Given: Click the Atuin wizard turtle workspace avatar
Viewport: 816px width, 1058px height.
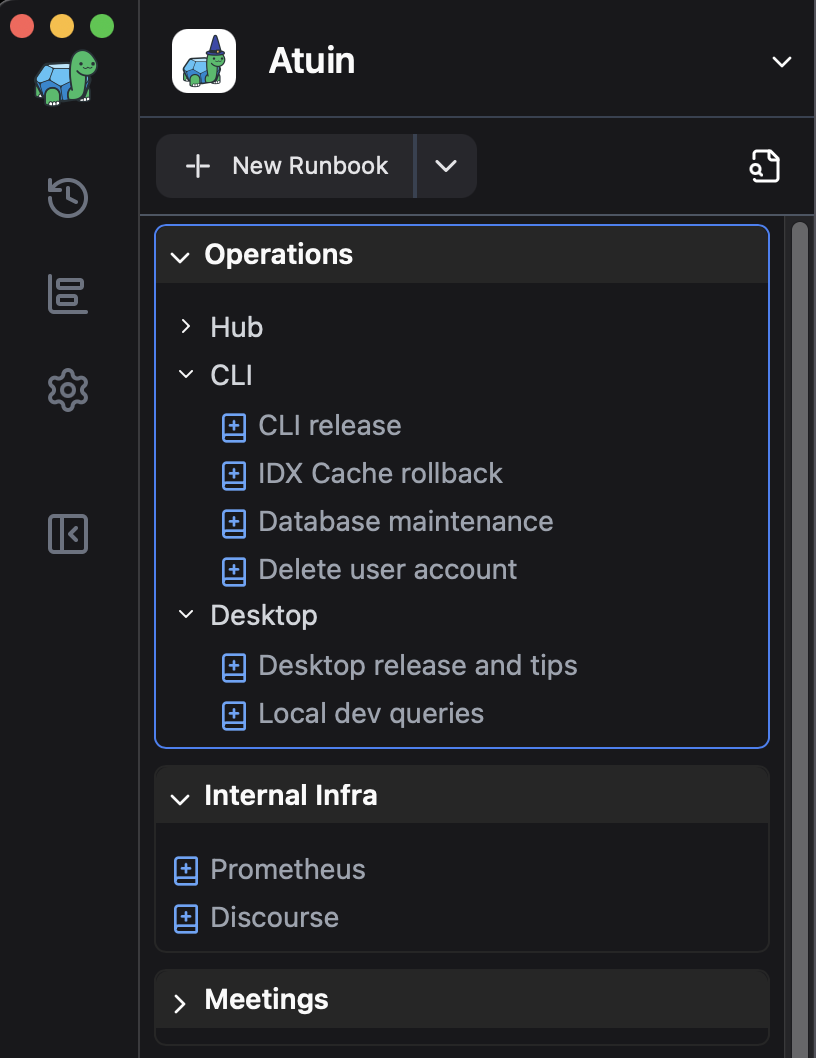Looking at the screenshot, I should click(x=204, y=61).
